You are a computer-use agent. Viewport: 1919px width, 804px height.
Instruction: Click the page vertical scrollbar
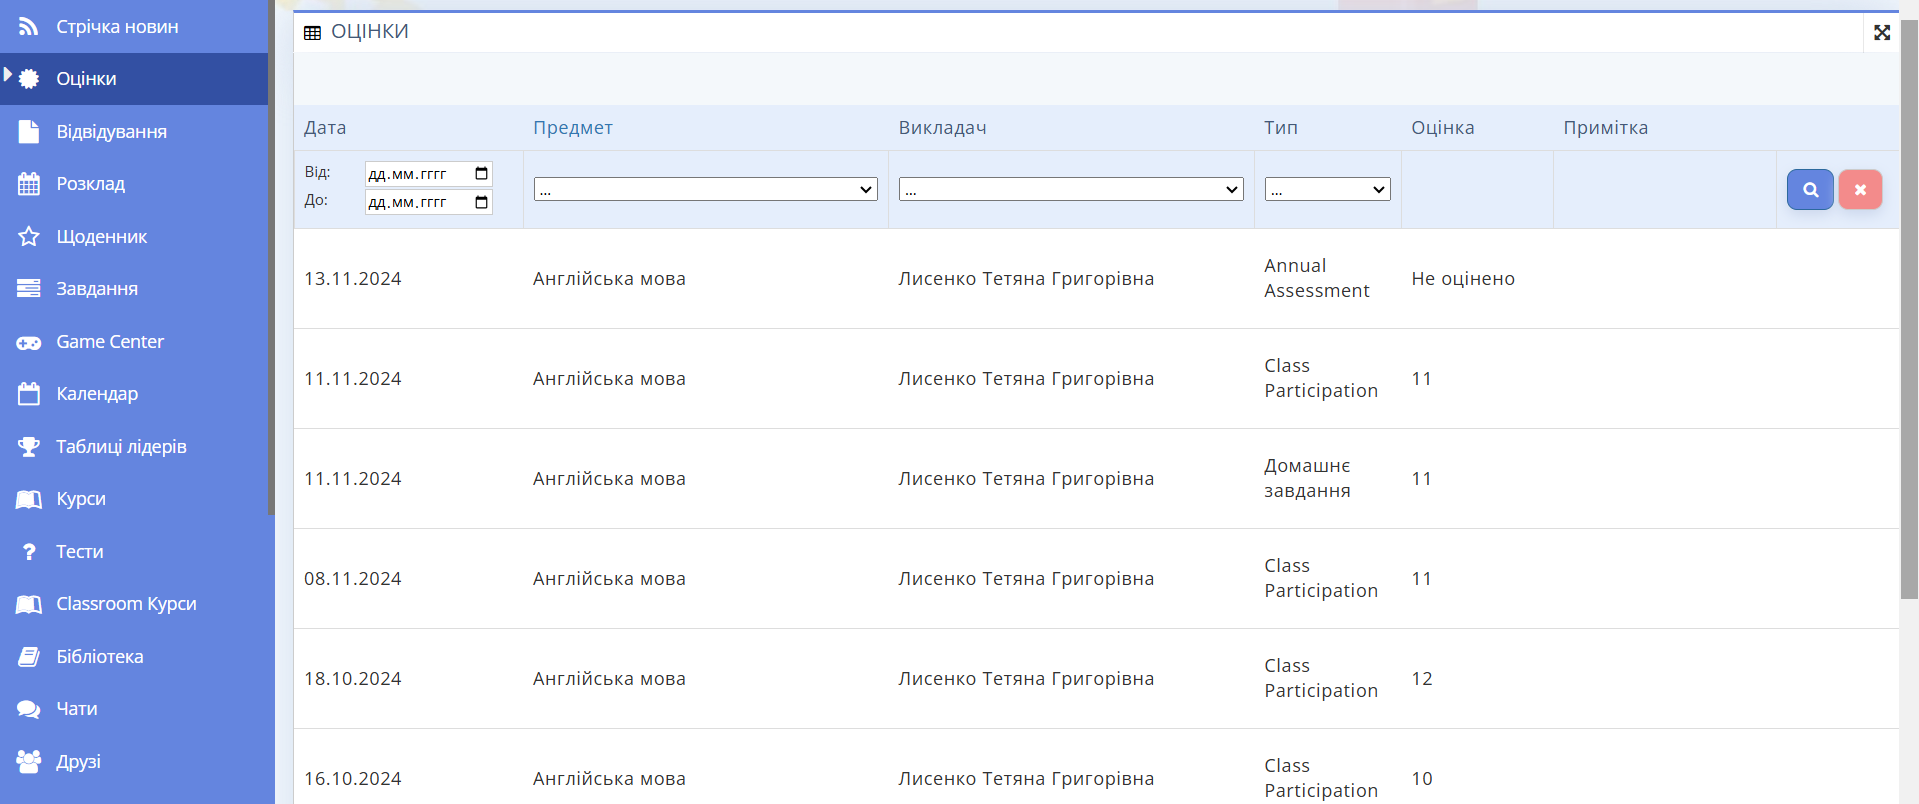click(1908, 300)
